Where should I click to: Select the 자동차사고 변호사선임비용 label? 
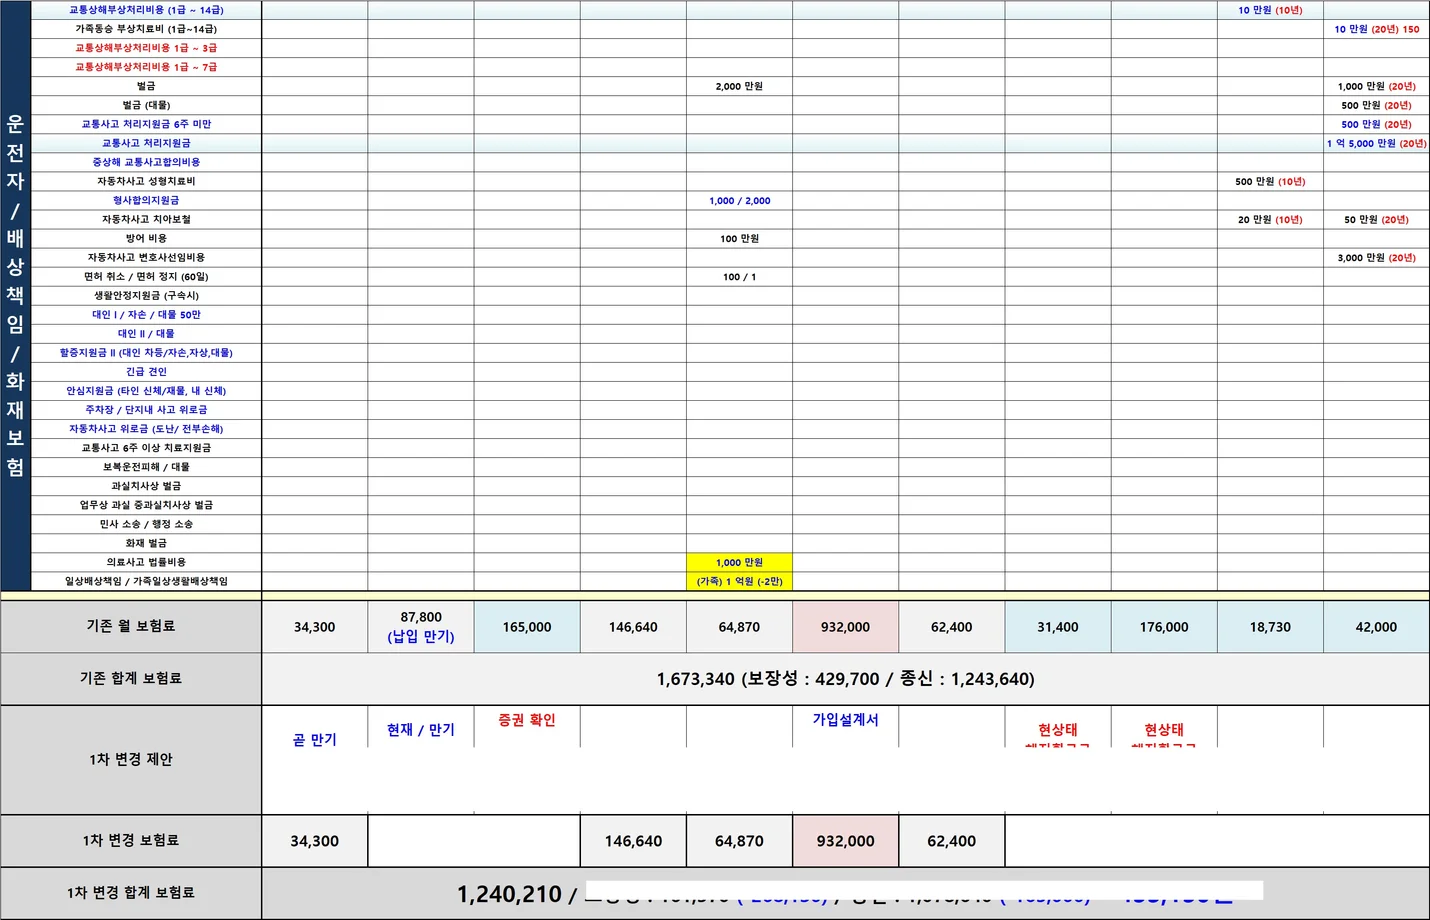(146, 257)
